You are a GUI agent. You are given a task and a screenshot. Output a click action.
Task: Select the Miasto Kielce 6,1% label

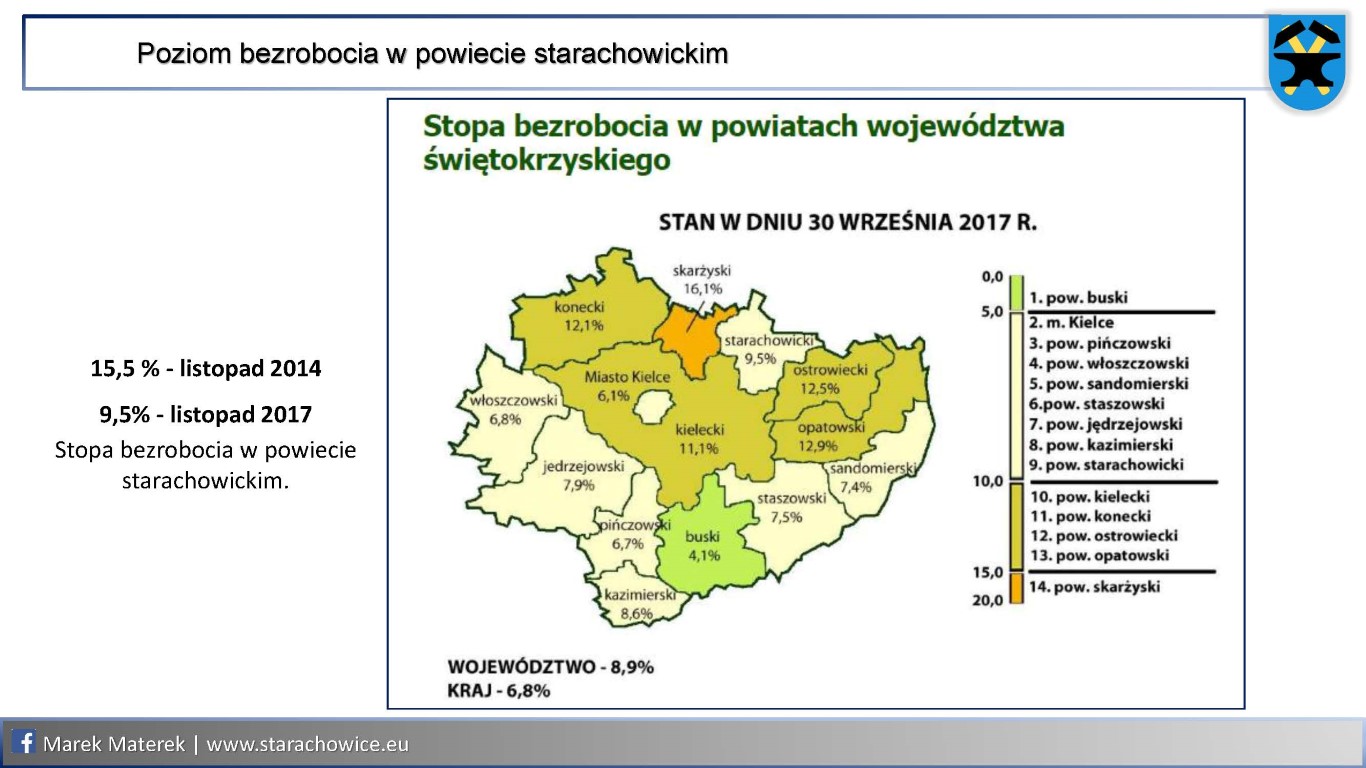pos(614,387)
